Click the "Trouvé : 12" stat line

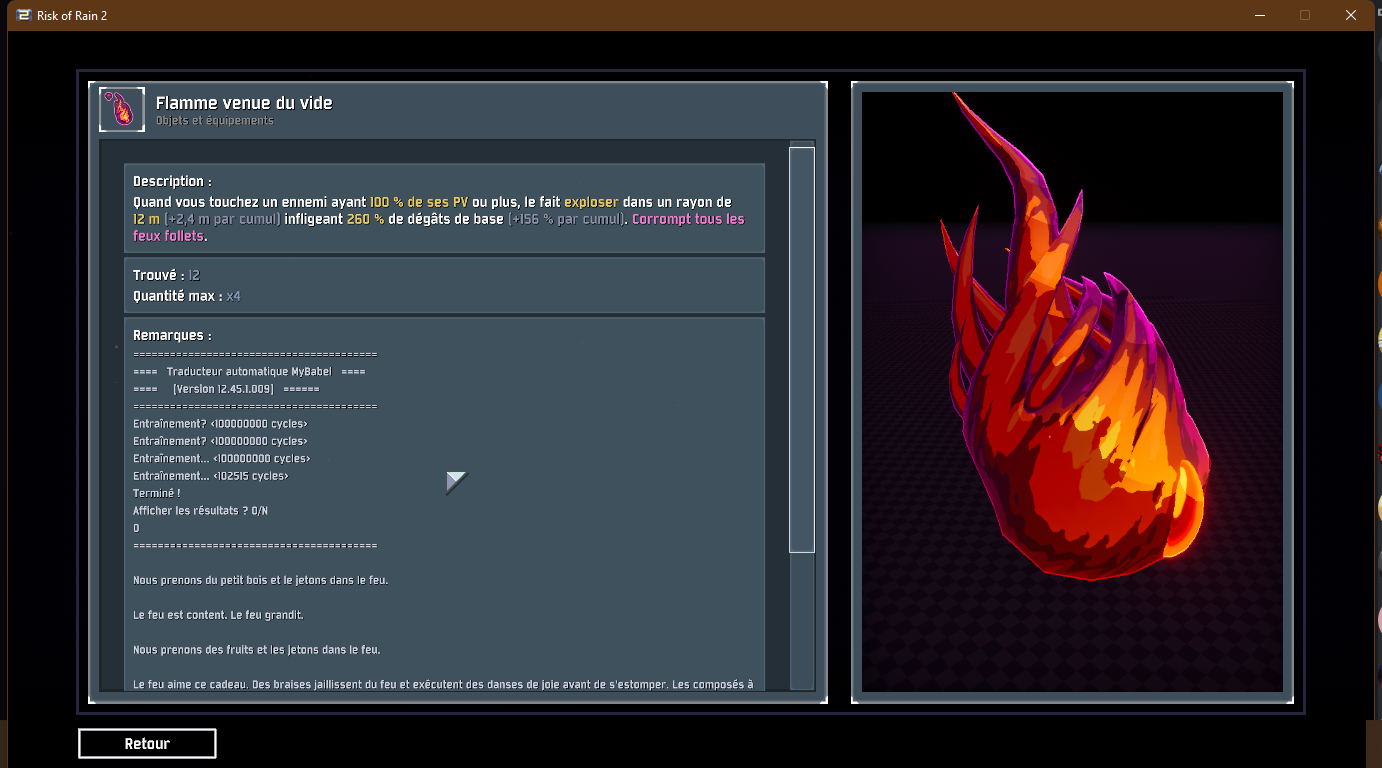point(167,275)
